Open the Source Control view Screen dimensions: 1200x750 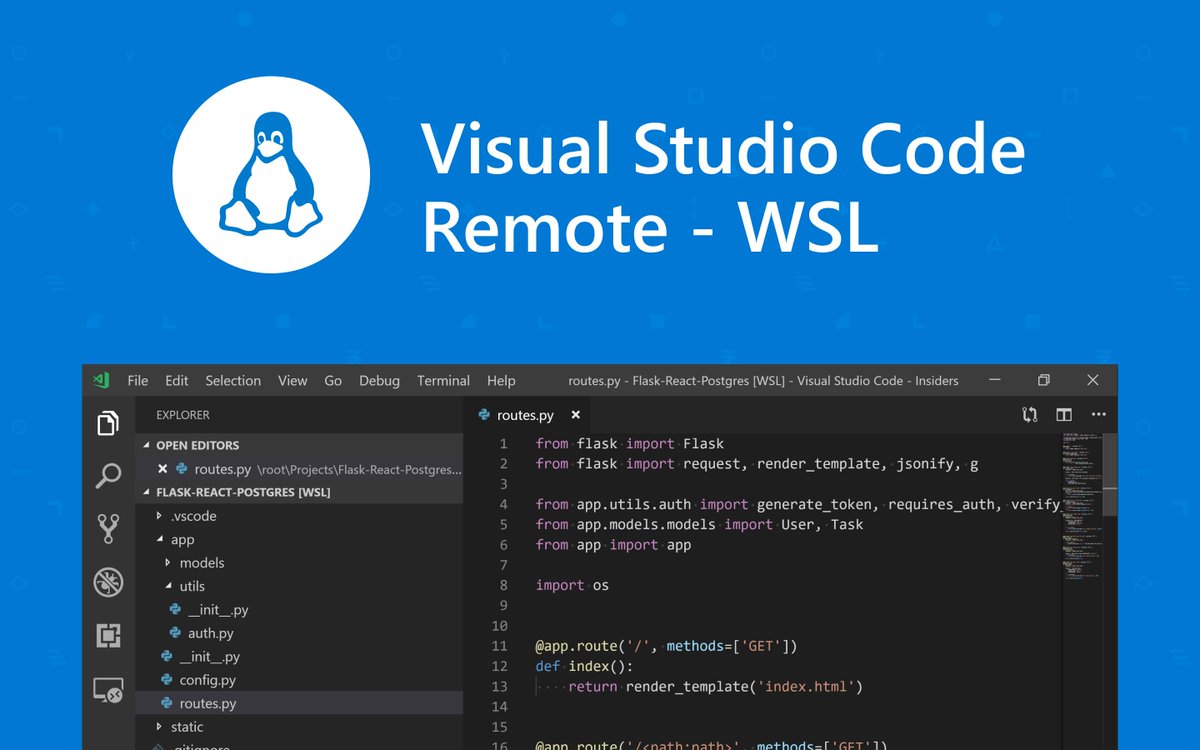tap(108, 529)
